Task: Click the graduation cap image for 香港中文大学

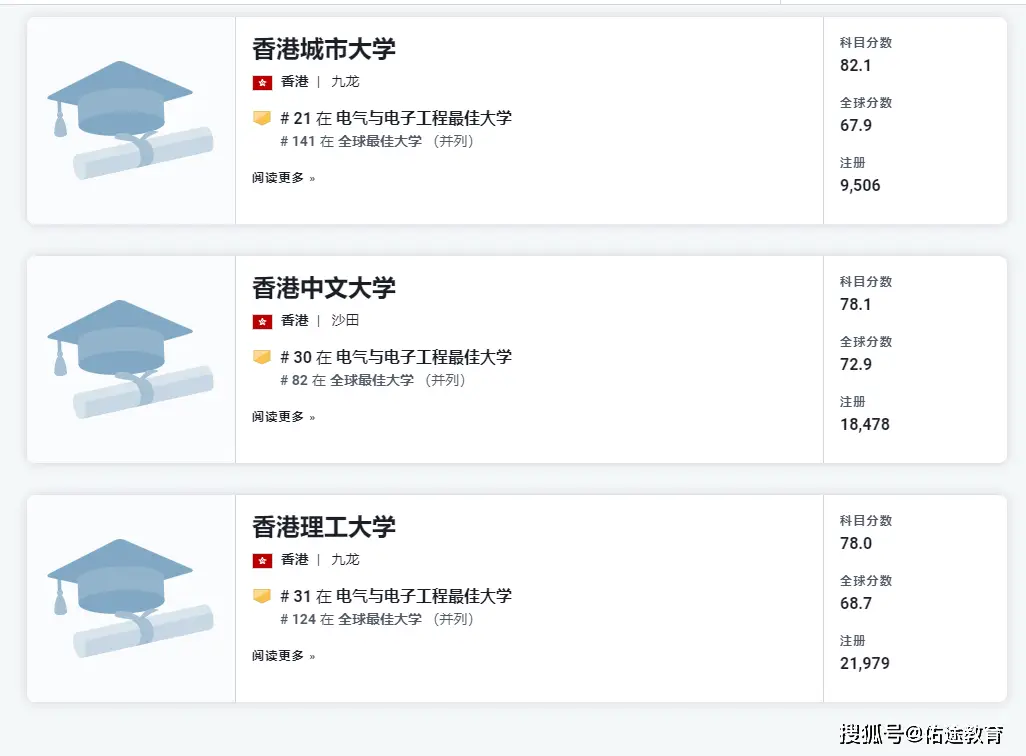Action: point(130,359)
